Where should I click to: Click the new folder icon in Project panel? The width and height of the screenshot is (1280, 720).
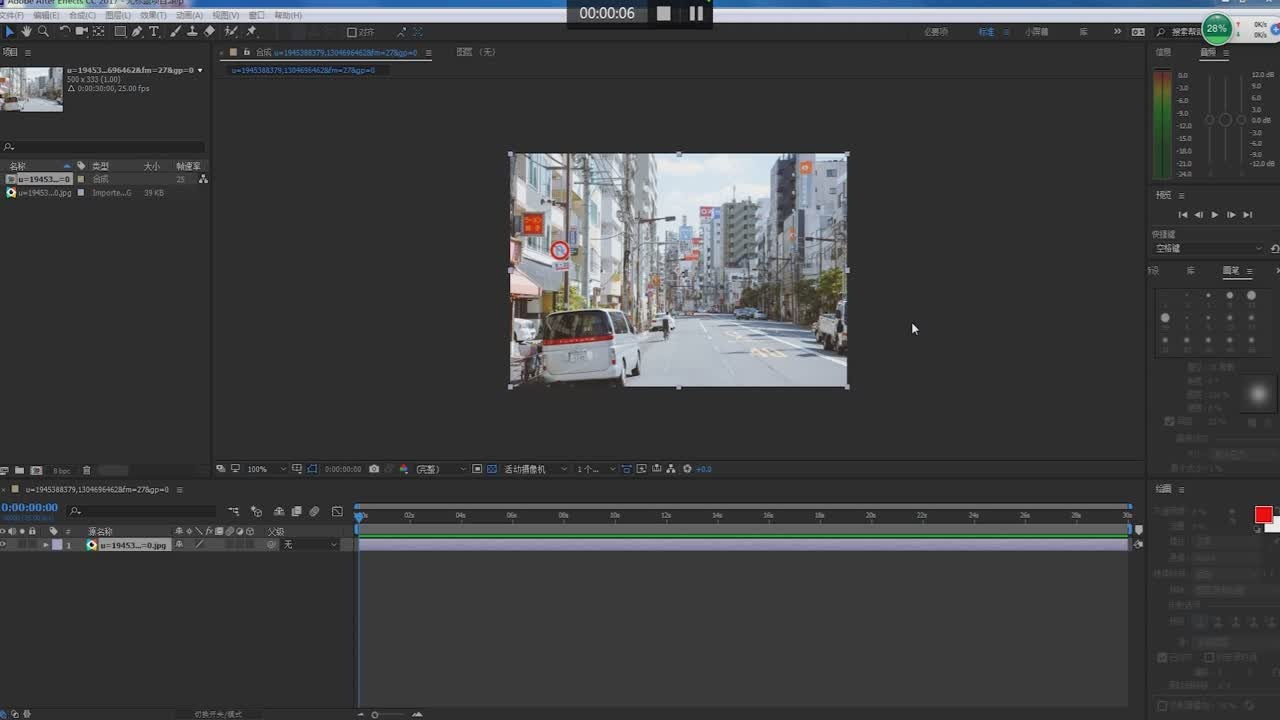(19, 470)
